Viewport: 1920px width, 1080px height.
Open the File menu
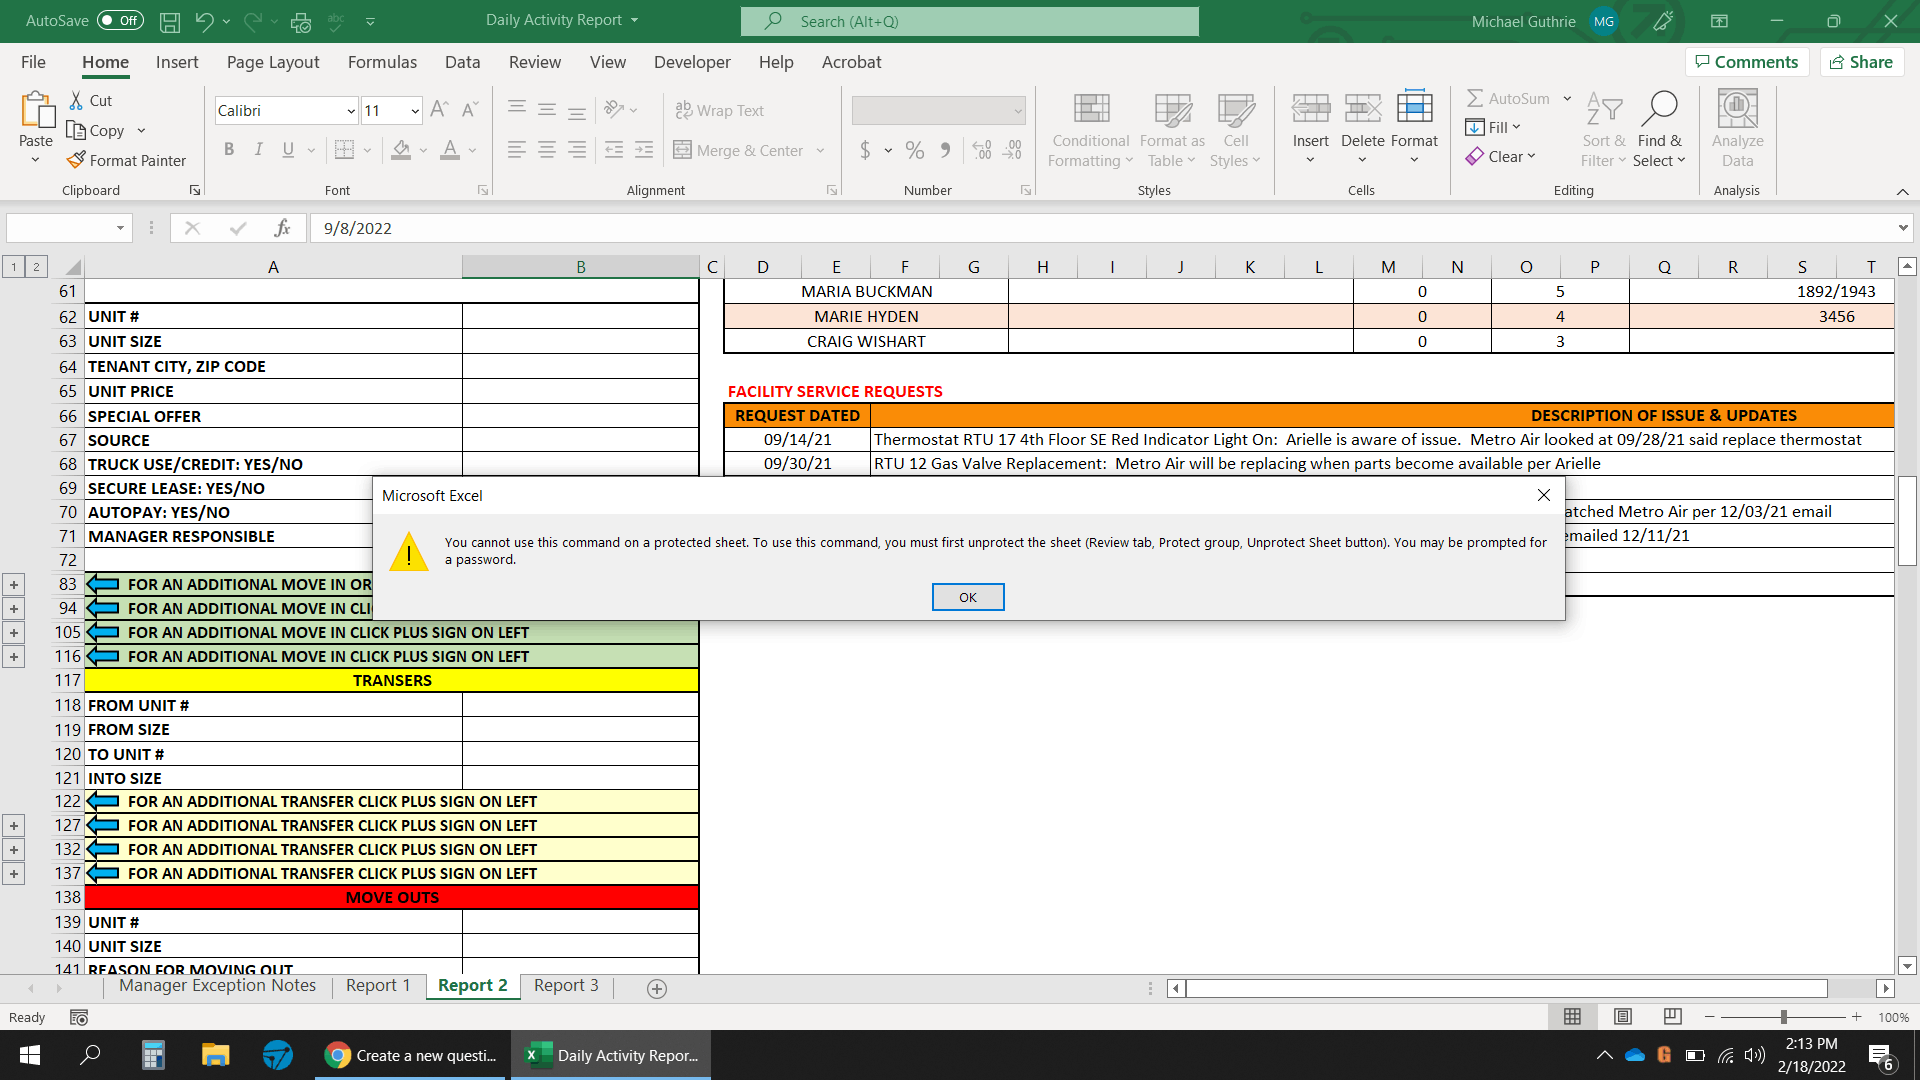33,62
